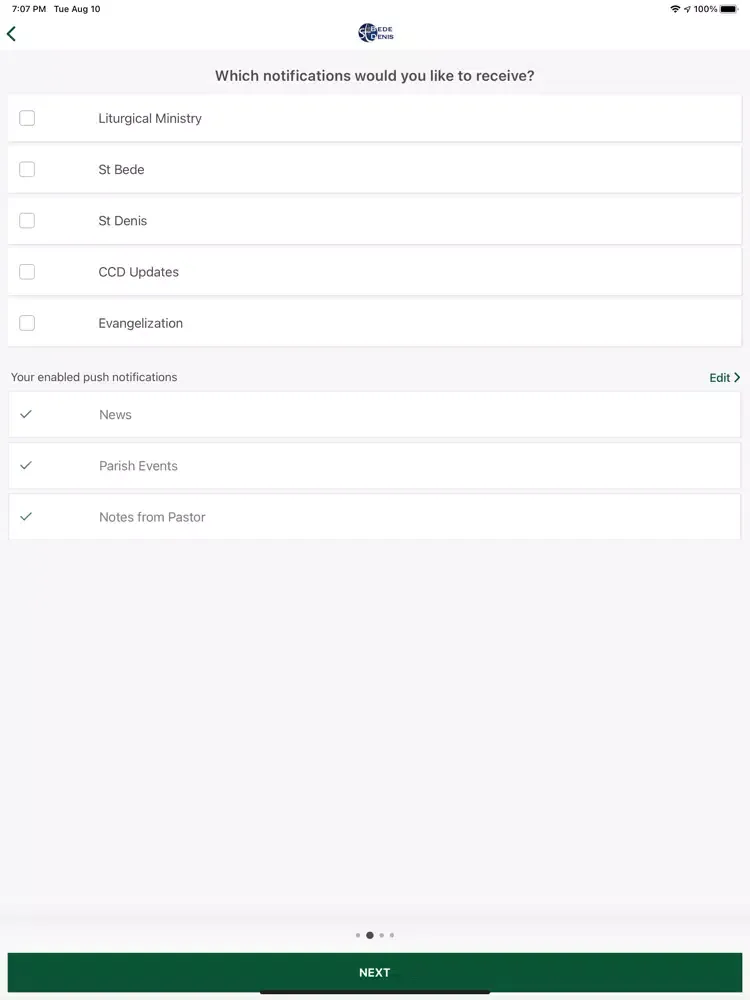
Task: Select the Notes from Pastor row
Action: pos(375,517)
